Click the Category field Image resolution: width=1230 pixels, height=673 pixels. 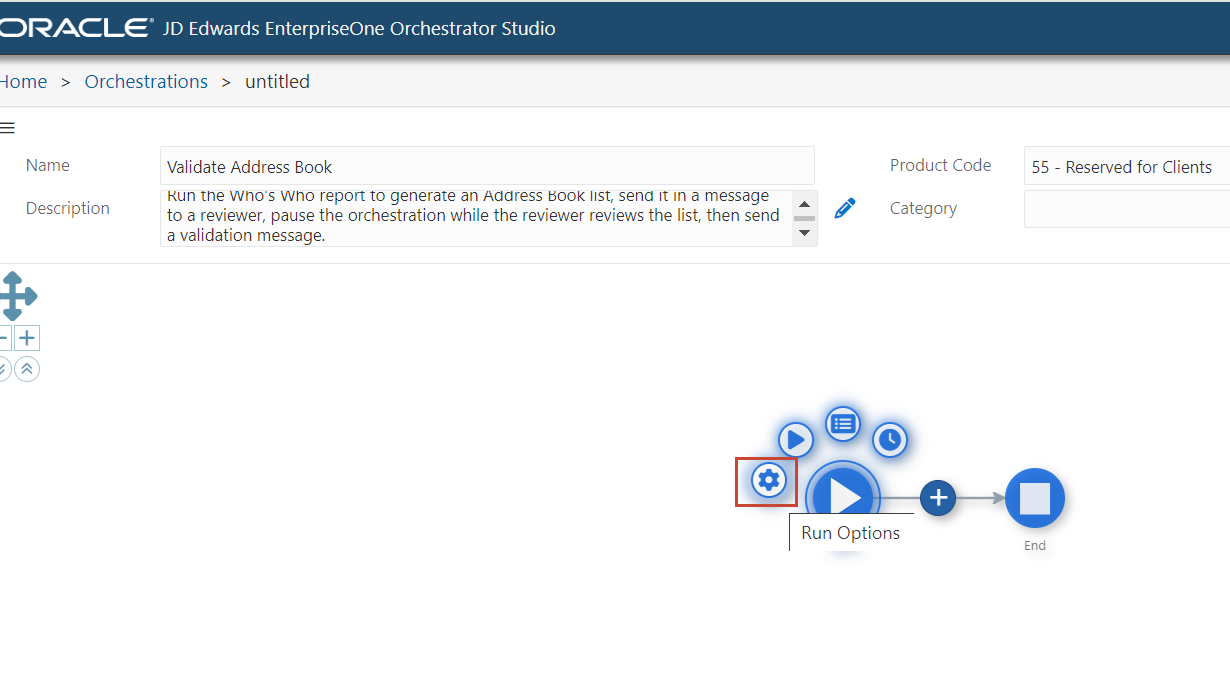point(1127,209)
